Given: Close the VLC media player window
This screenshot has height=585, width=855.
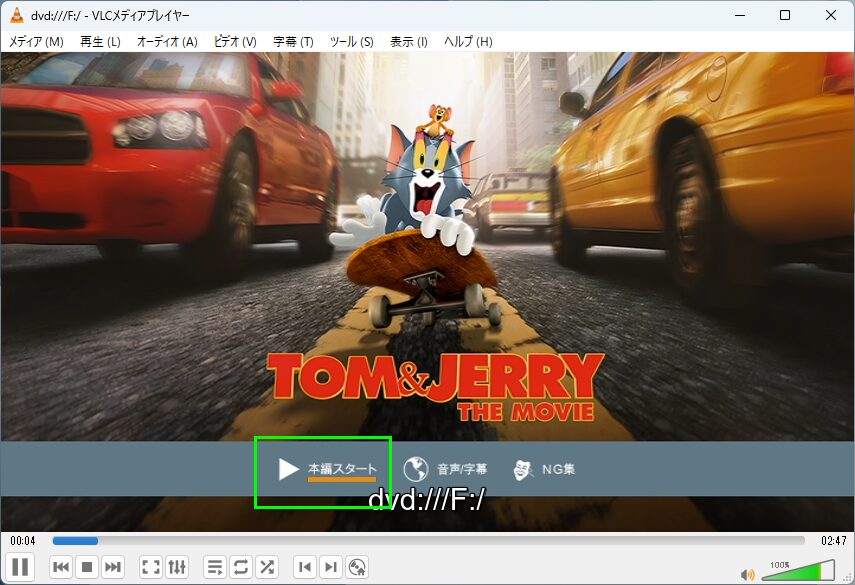Looking at the screenshot, I should (830, 15).
